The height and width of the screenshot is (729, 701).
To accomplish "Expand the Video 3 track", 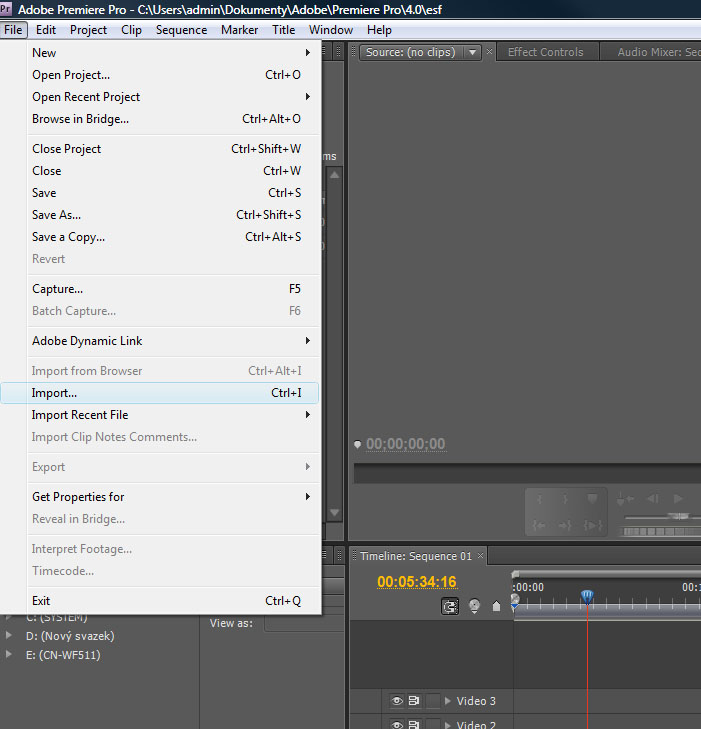I will point(448,701).
